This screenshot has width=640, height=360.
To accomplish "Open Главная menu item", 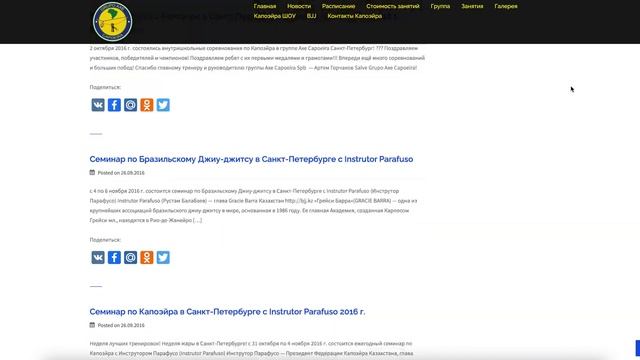I will click(265, 6).
